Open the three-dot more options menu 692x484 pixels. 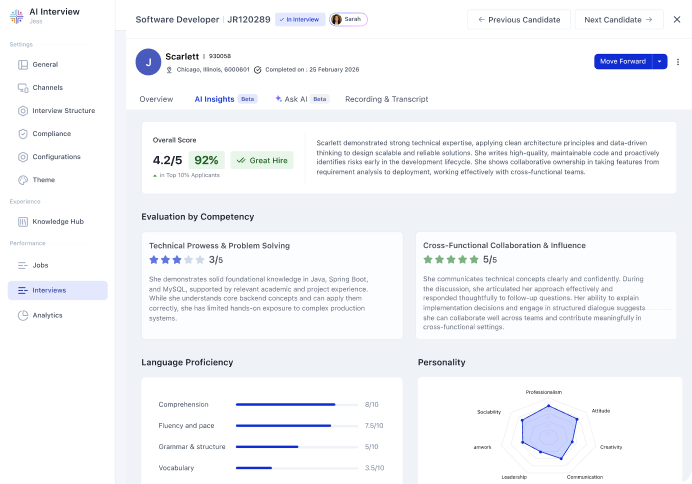[x=678, y=61]
